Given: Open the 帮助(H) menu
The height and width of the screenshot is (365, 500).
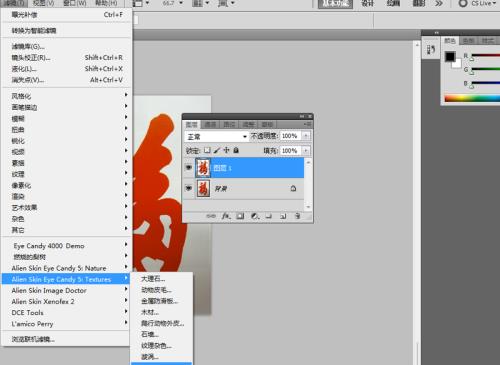Looking at the screenshot, I should click(x=106, y=3).
